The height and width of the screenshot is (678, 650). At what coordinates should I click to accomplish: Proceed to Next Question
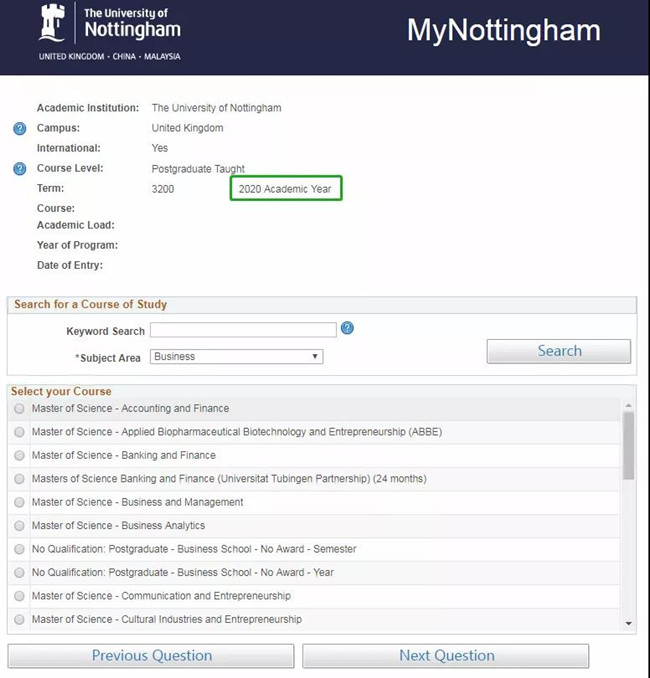tap(446, 656)
